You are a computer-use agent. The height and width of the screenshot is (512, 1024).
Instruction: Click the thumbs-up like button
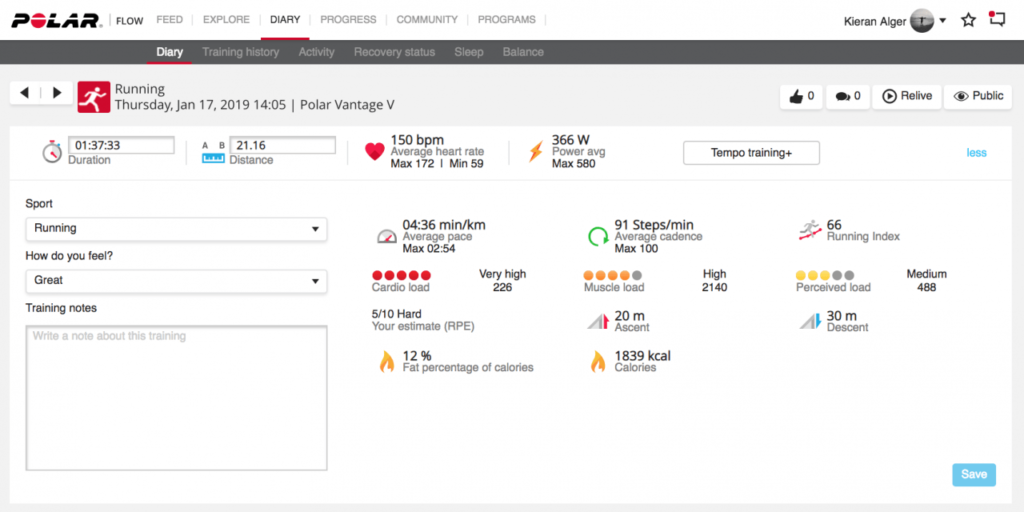coord(801,96)
